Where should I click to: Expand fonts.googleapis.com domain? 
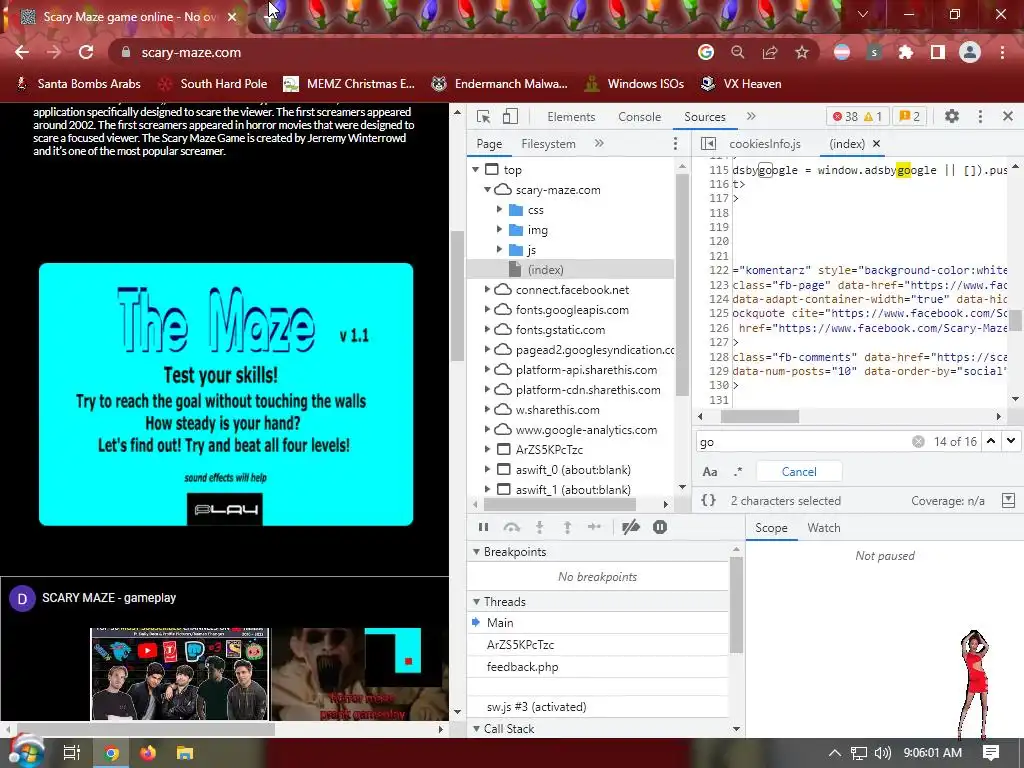pos(487,310)
